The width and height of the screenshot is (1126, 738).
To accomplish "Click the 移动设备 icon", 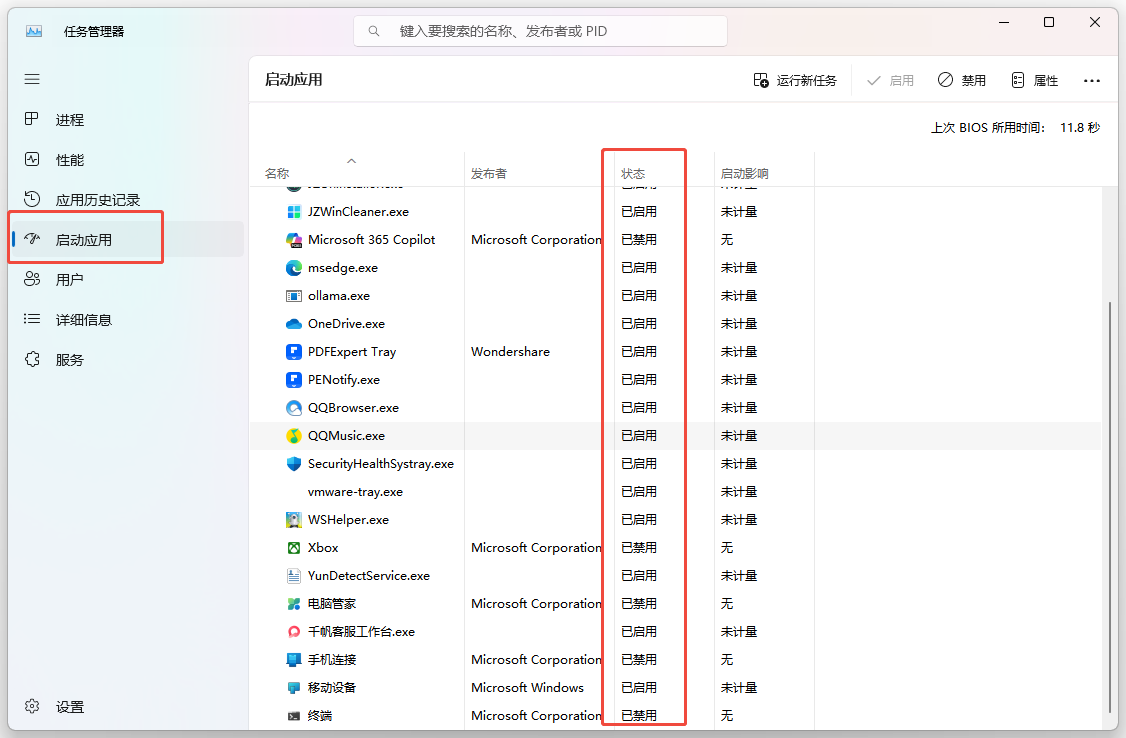I will tap(294, 688).
